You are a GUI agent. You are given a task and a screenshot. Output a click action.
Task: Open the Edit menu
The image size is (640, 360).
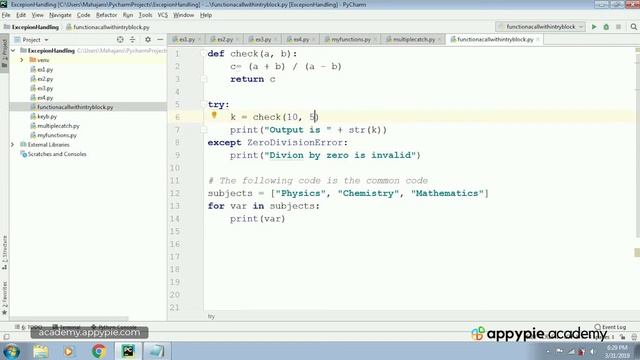[21, 15]
